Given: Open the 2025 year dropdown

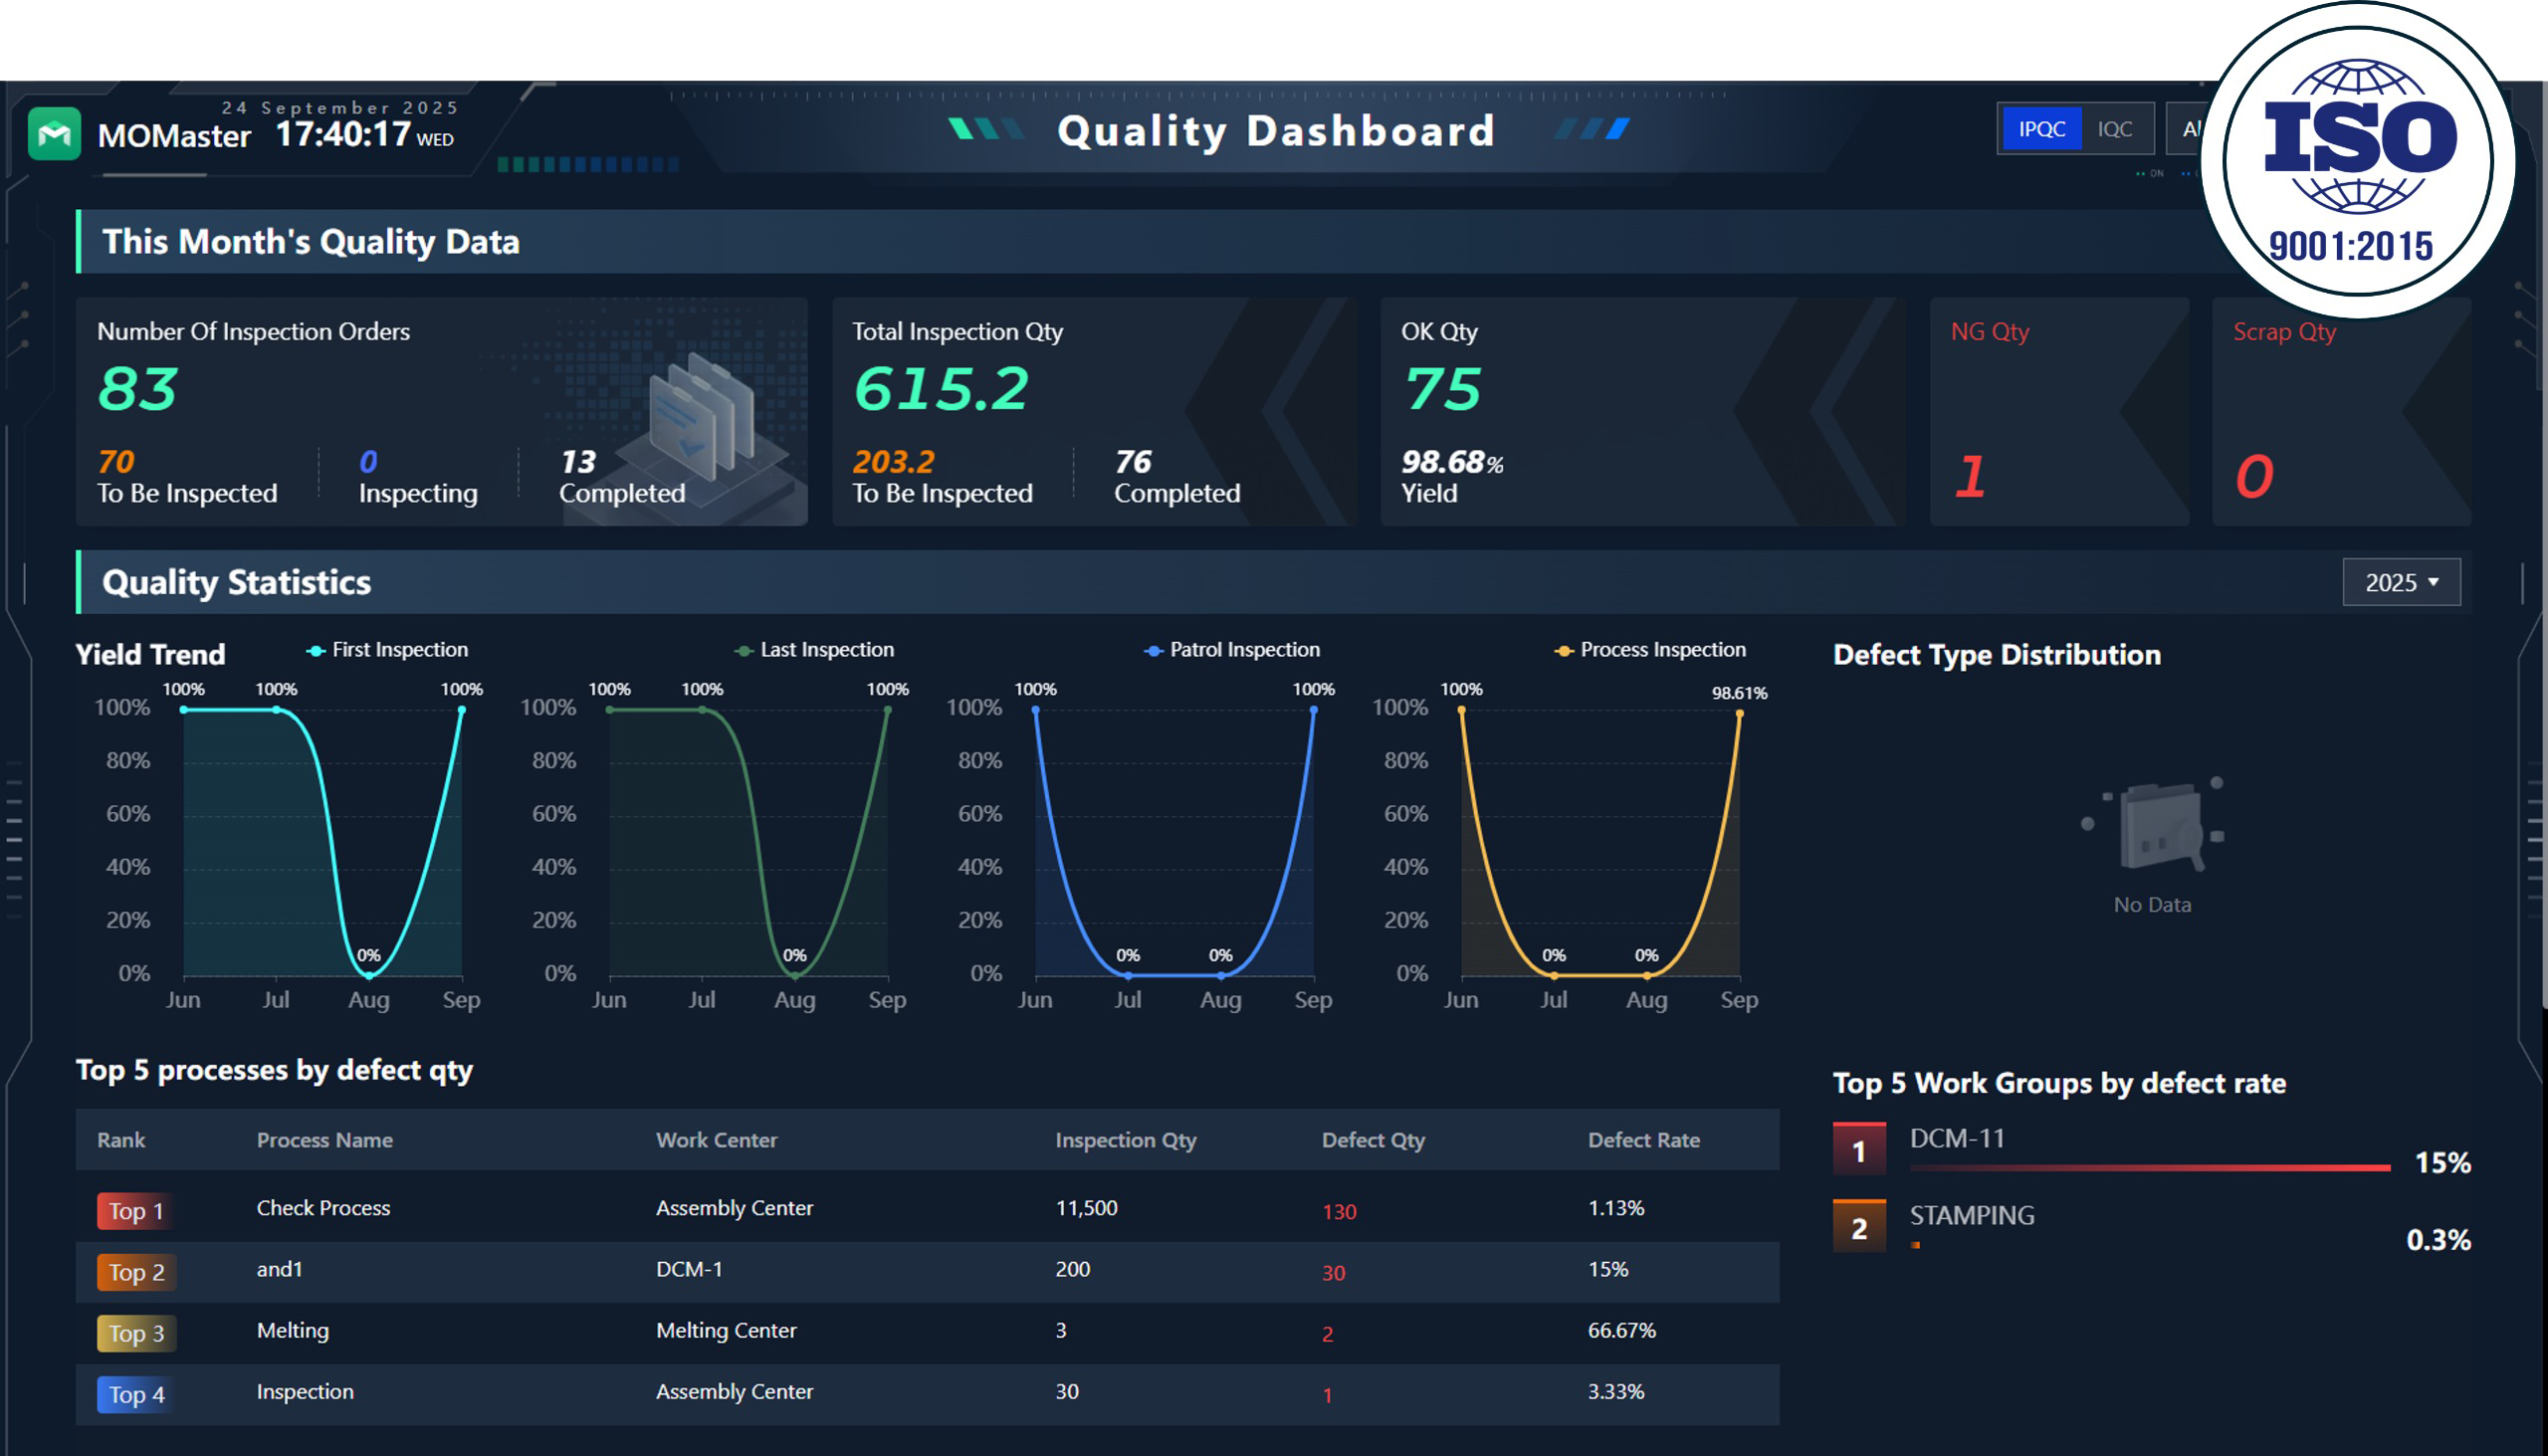Looking at the screenshot, I should 2401,582.
